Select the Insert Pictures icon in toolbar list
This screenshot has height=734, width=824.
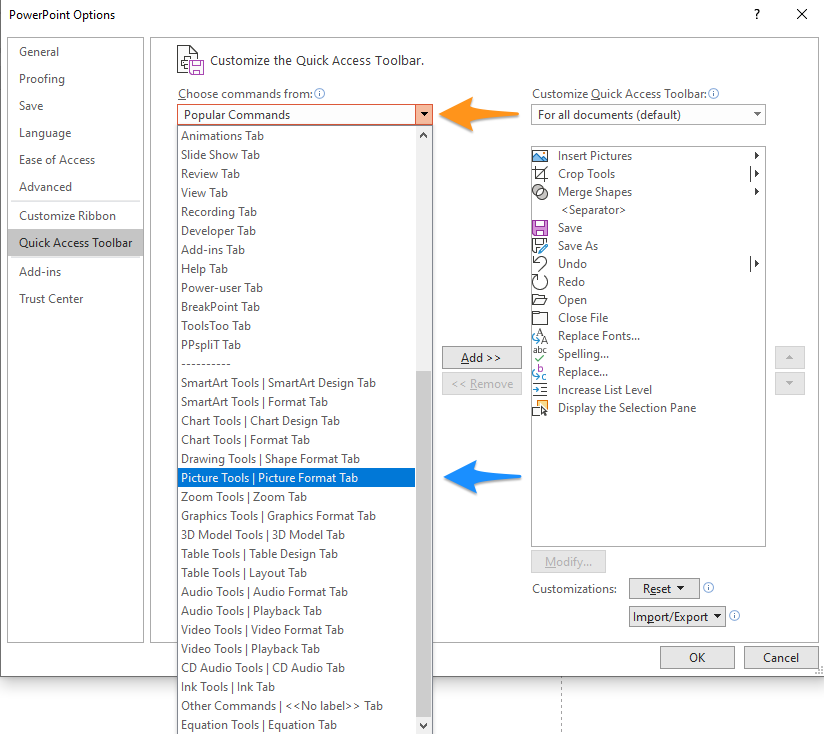coord(540,156)
